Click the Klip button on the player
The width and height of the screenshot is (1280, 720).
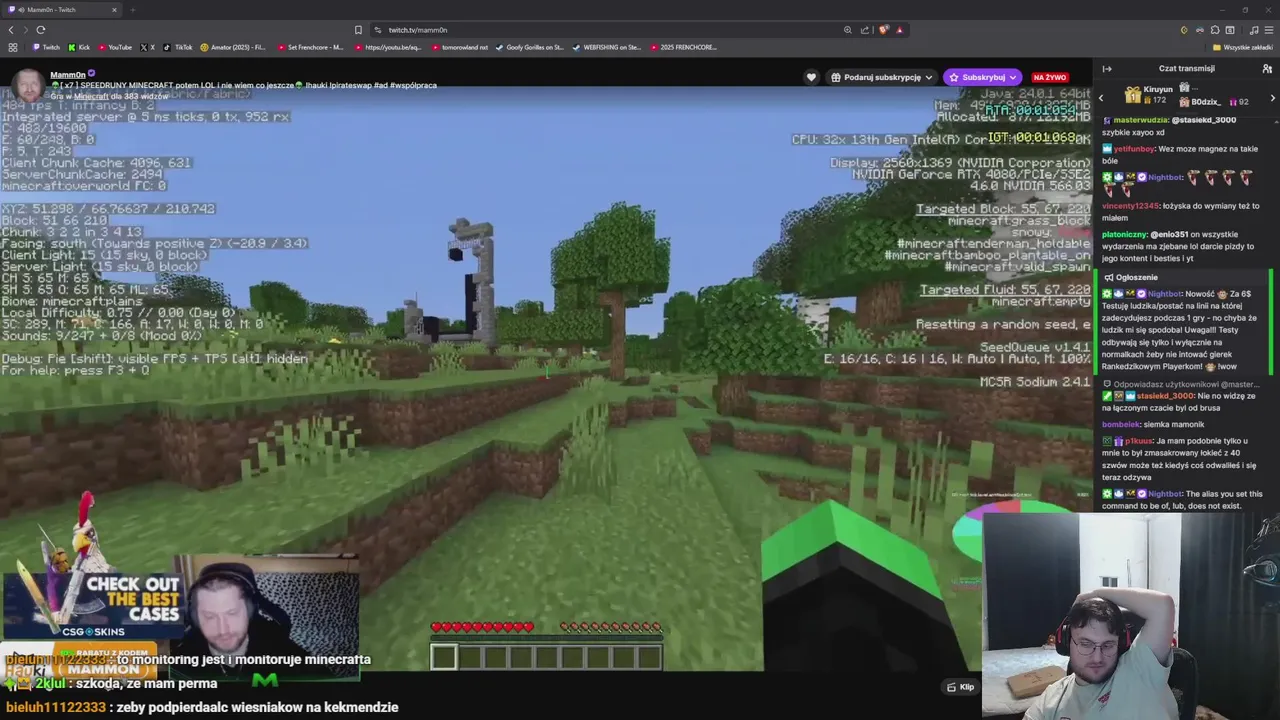pyautogui.click(x=961, y=687)
